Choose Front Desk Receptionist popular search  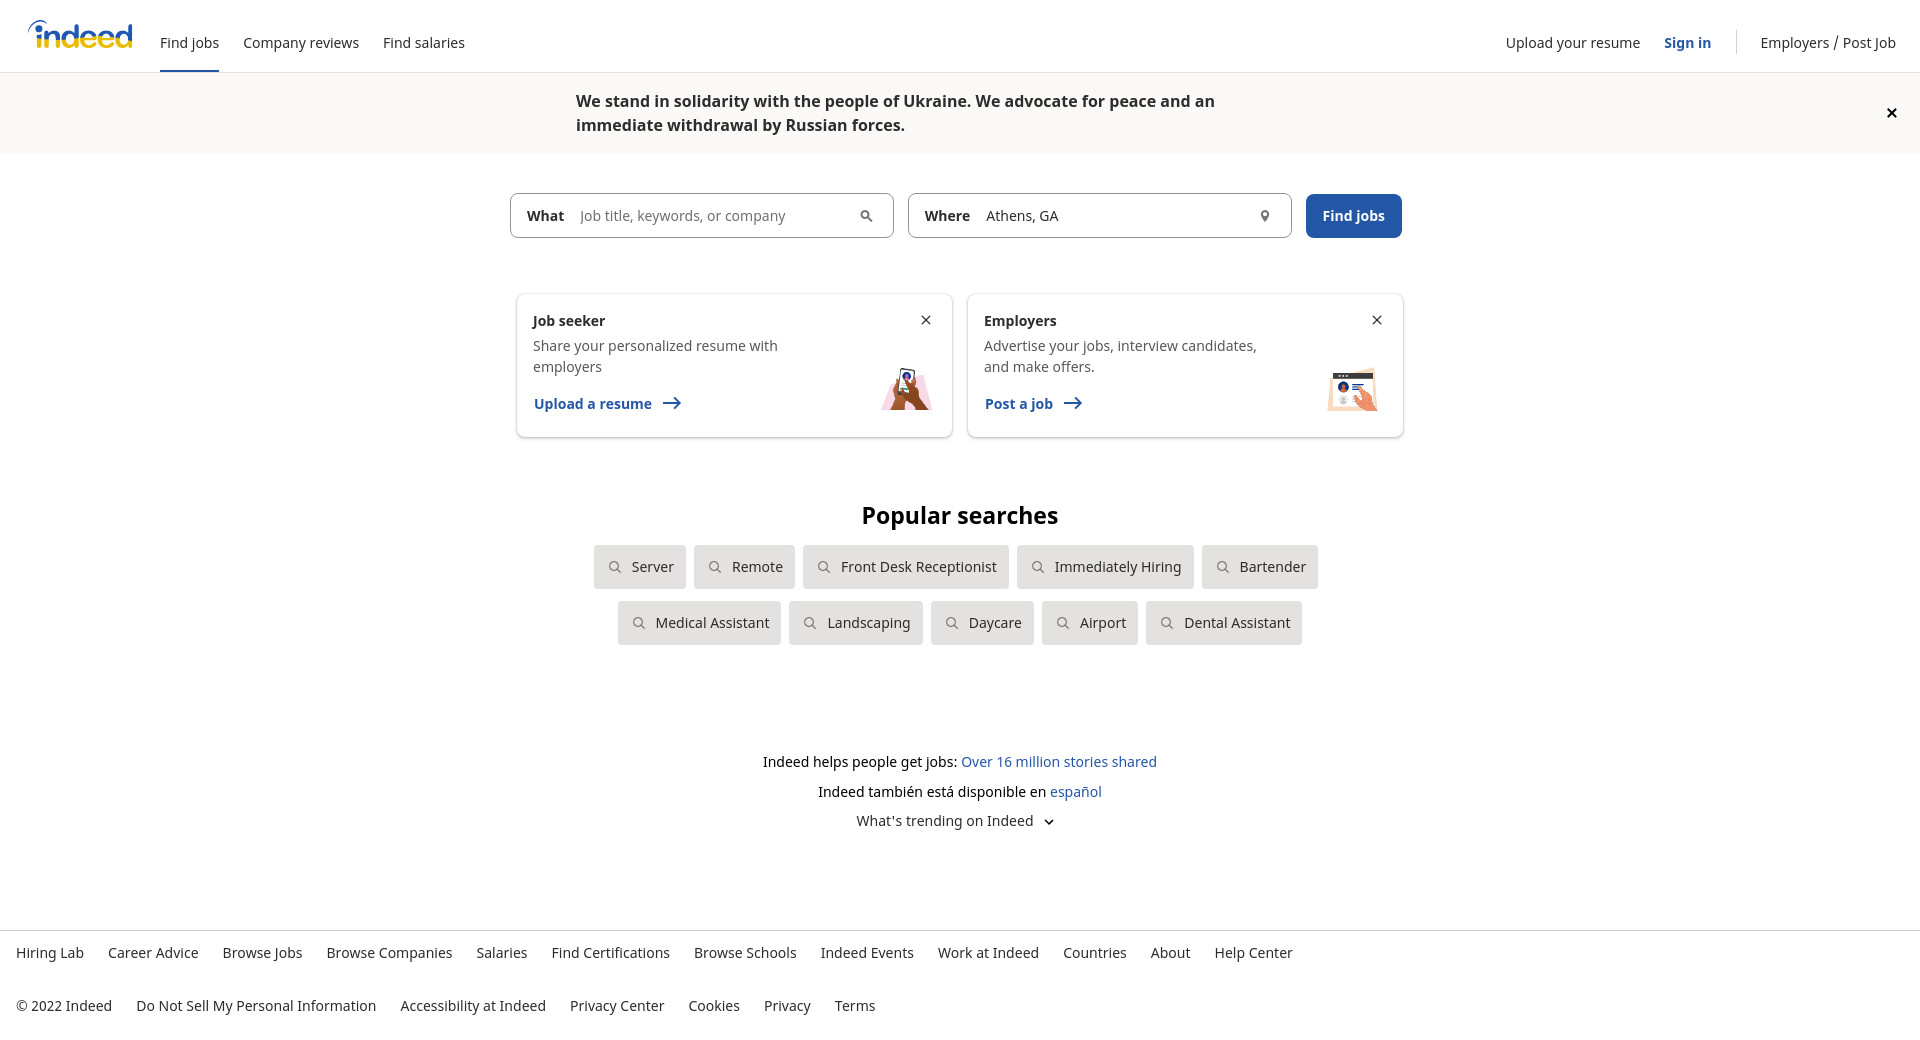[905, 567]
